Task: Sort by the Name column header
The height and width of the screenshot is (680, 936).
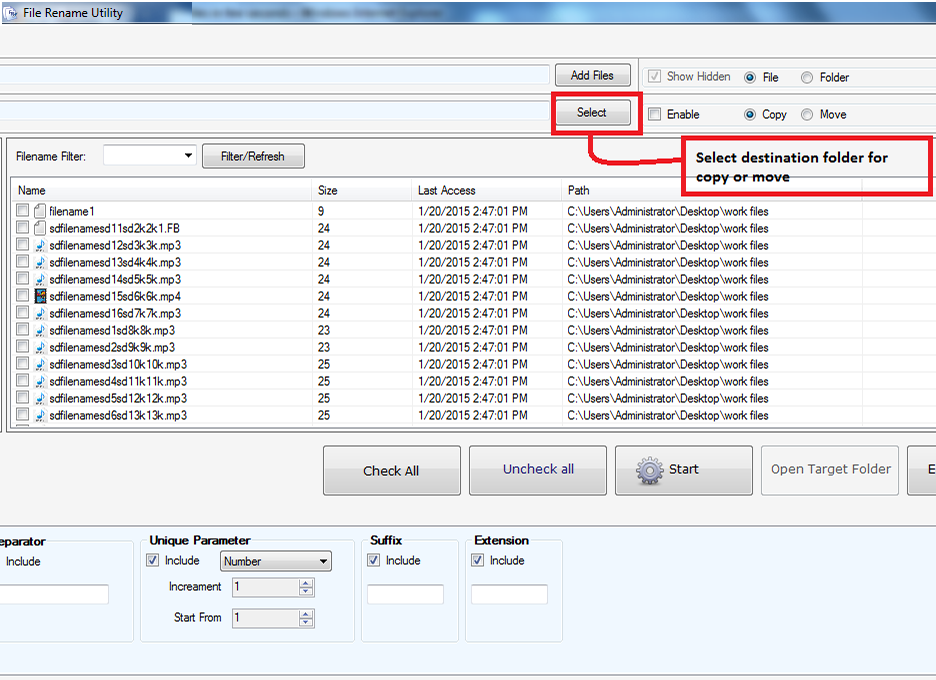Action: tap(161, 190)
